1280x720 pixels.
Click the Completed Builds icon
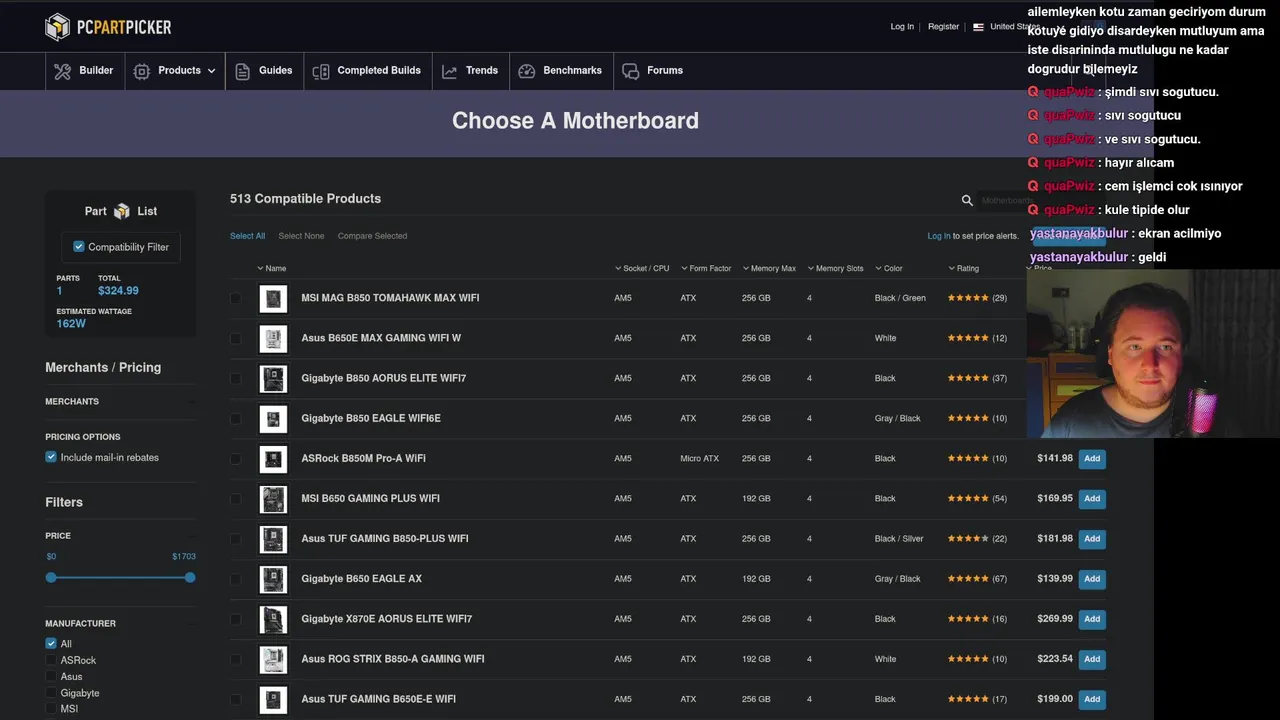tap(321, 71)
